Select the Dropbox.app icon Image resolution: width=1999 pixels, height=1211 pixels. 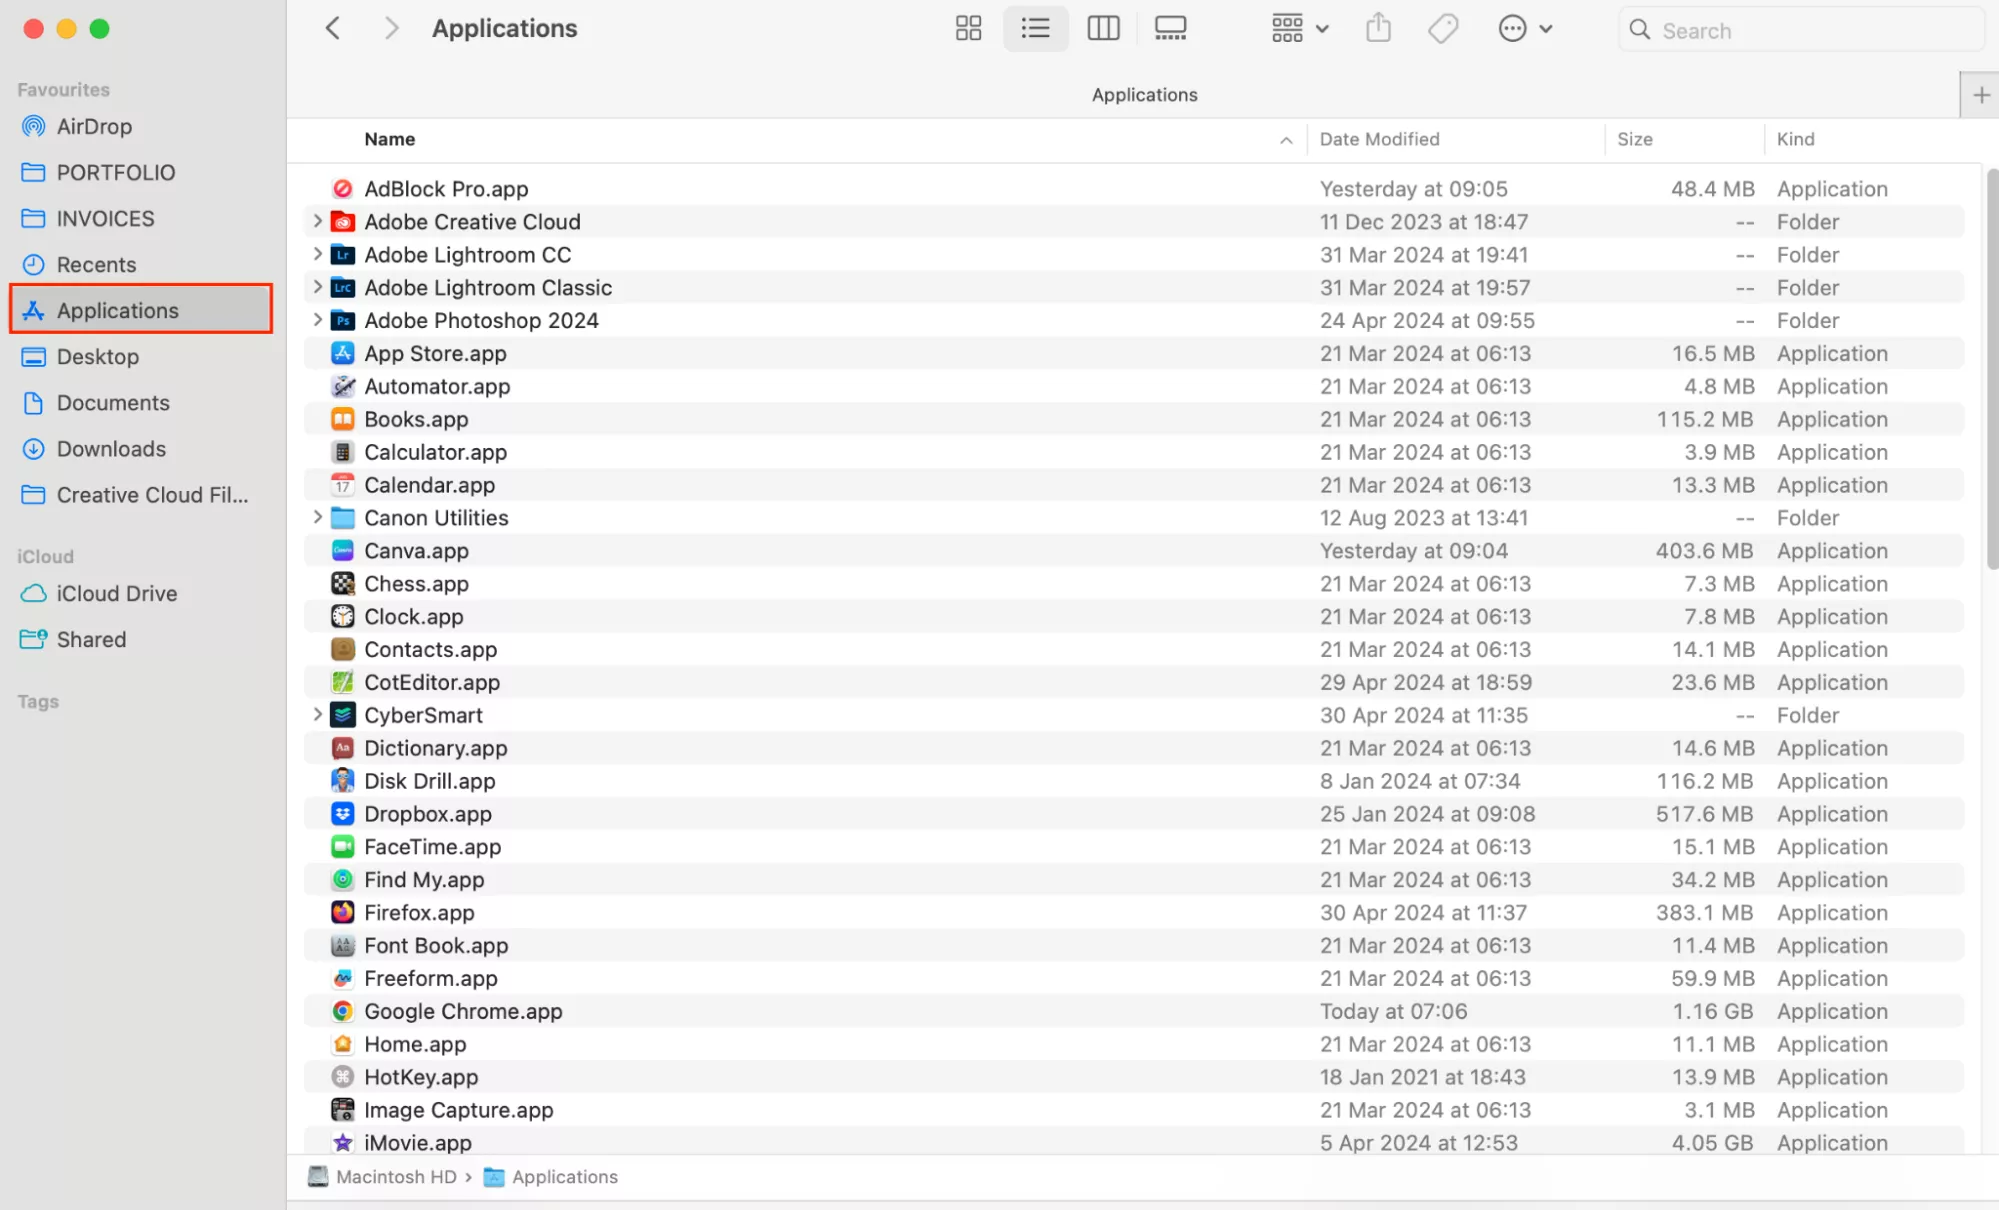coord(342,813)
